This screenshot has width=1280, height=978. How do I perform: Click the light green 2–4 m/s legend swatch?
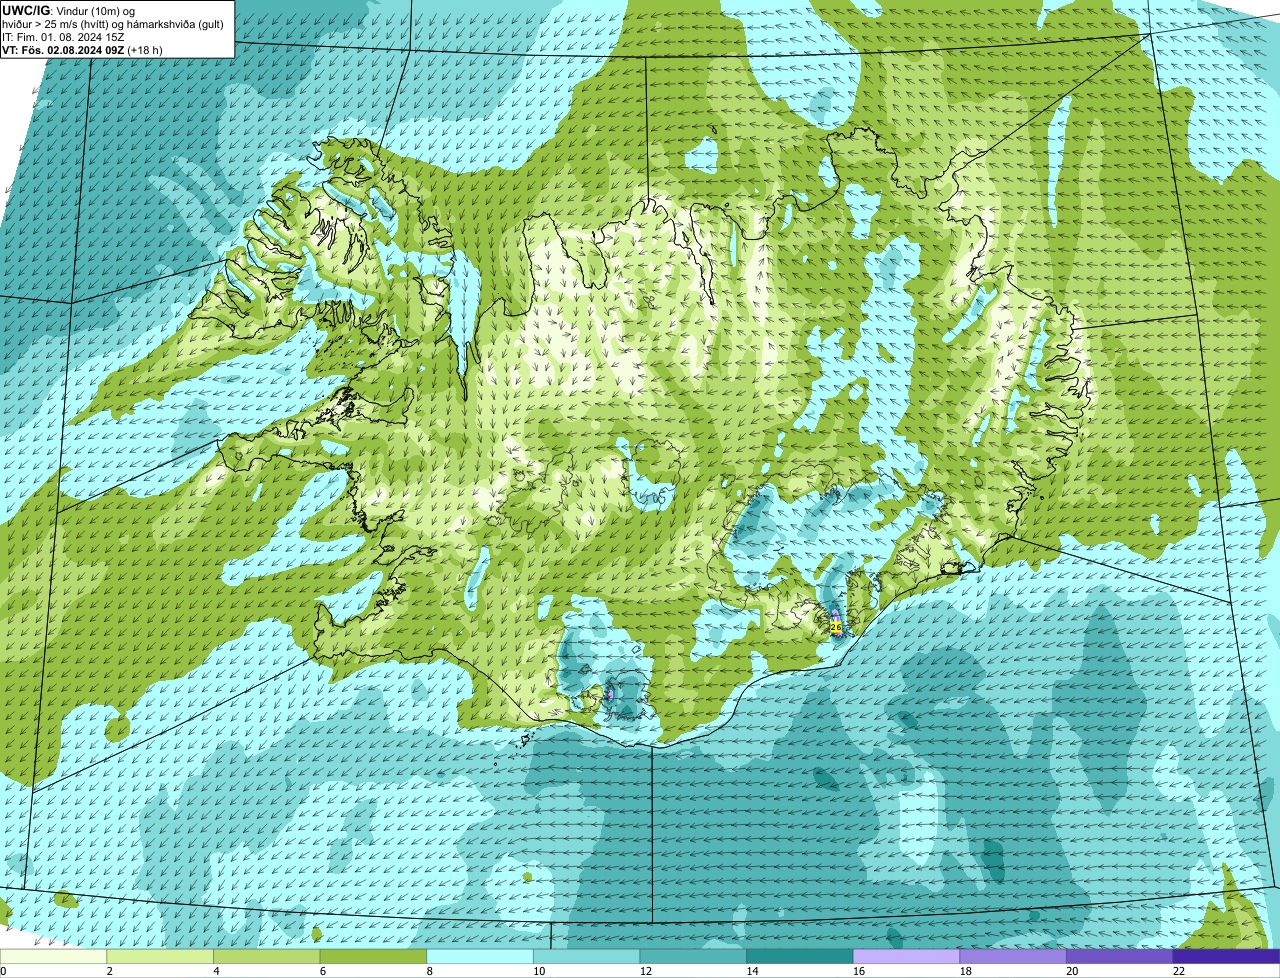(x=160, y=956)
